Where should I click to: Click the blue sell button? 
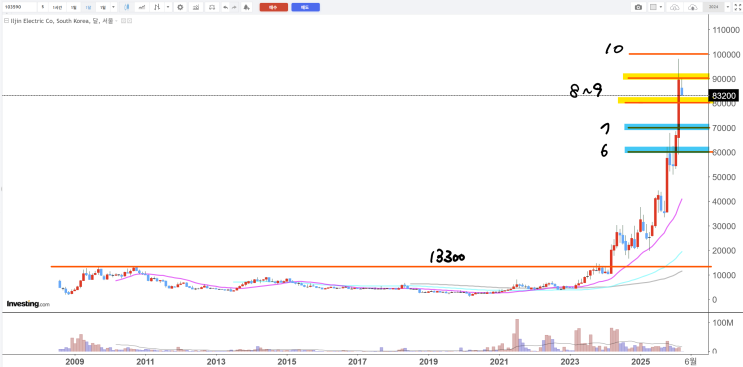pos(306,7)
